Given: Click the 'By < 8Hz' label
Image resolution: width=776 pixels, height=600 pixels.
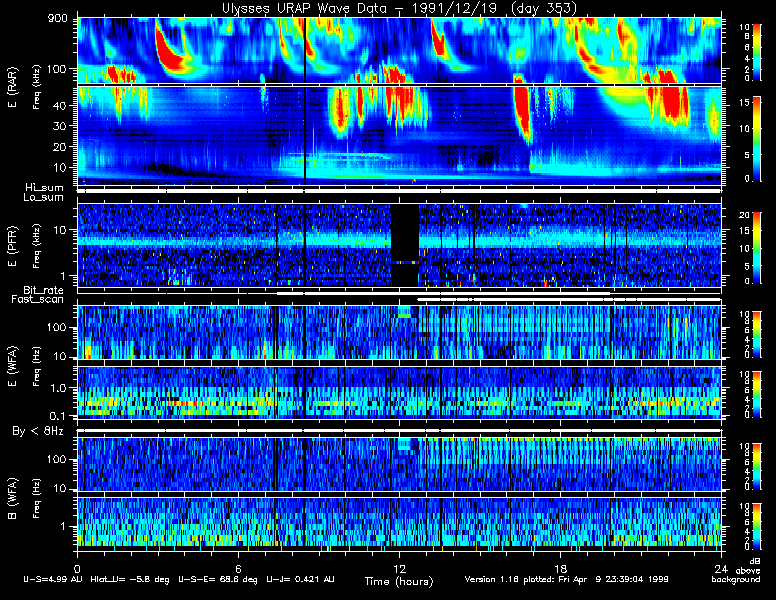Looking at the screenshot, I should pyautogui.click(x=38, y=431).
